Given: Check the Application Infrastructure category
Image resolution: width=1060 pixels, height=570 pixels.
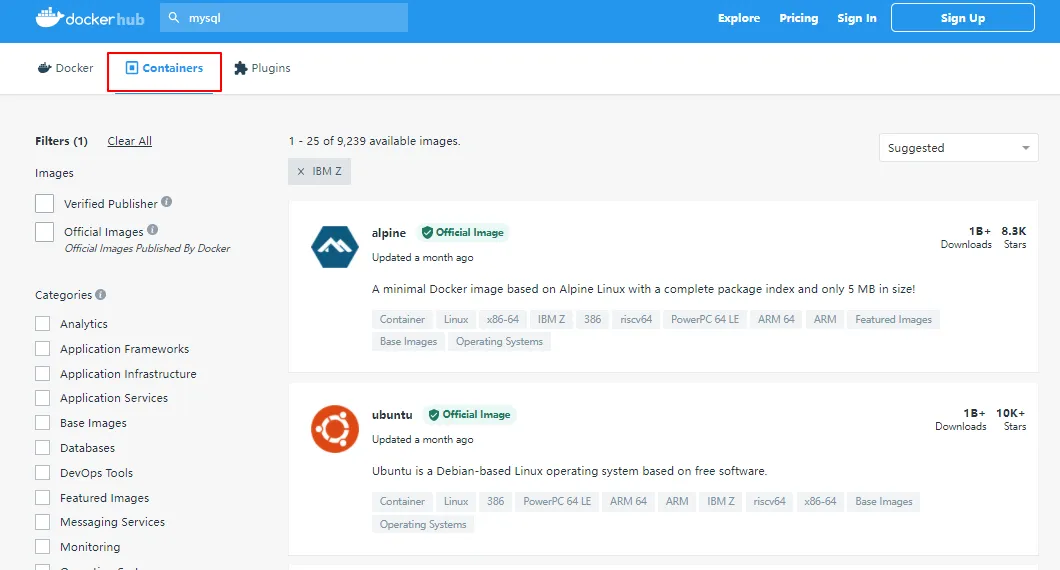Looking at the screenshot, I should pyautogui.click(x=43, y=373).
